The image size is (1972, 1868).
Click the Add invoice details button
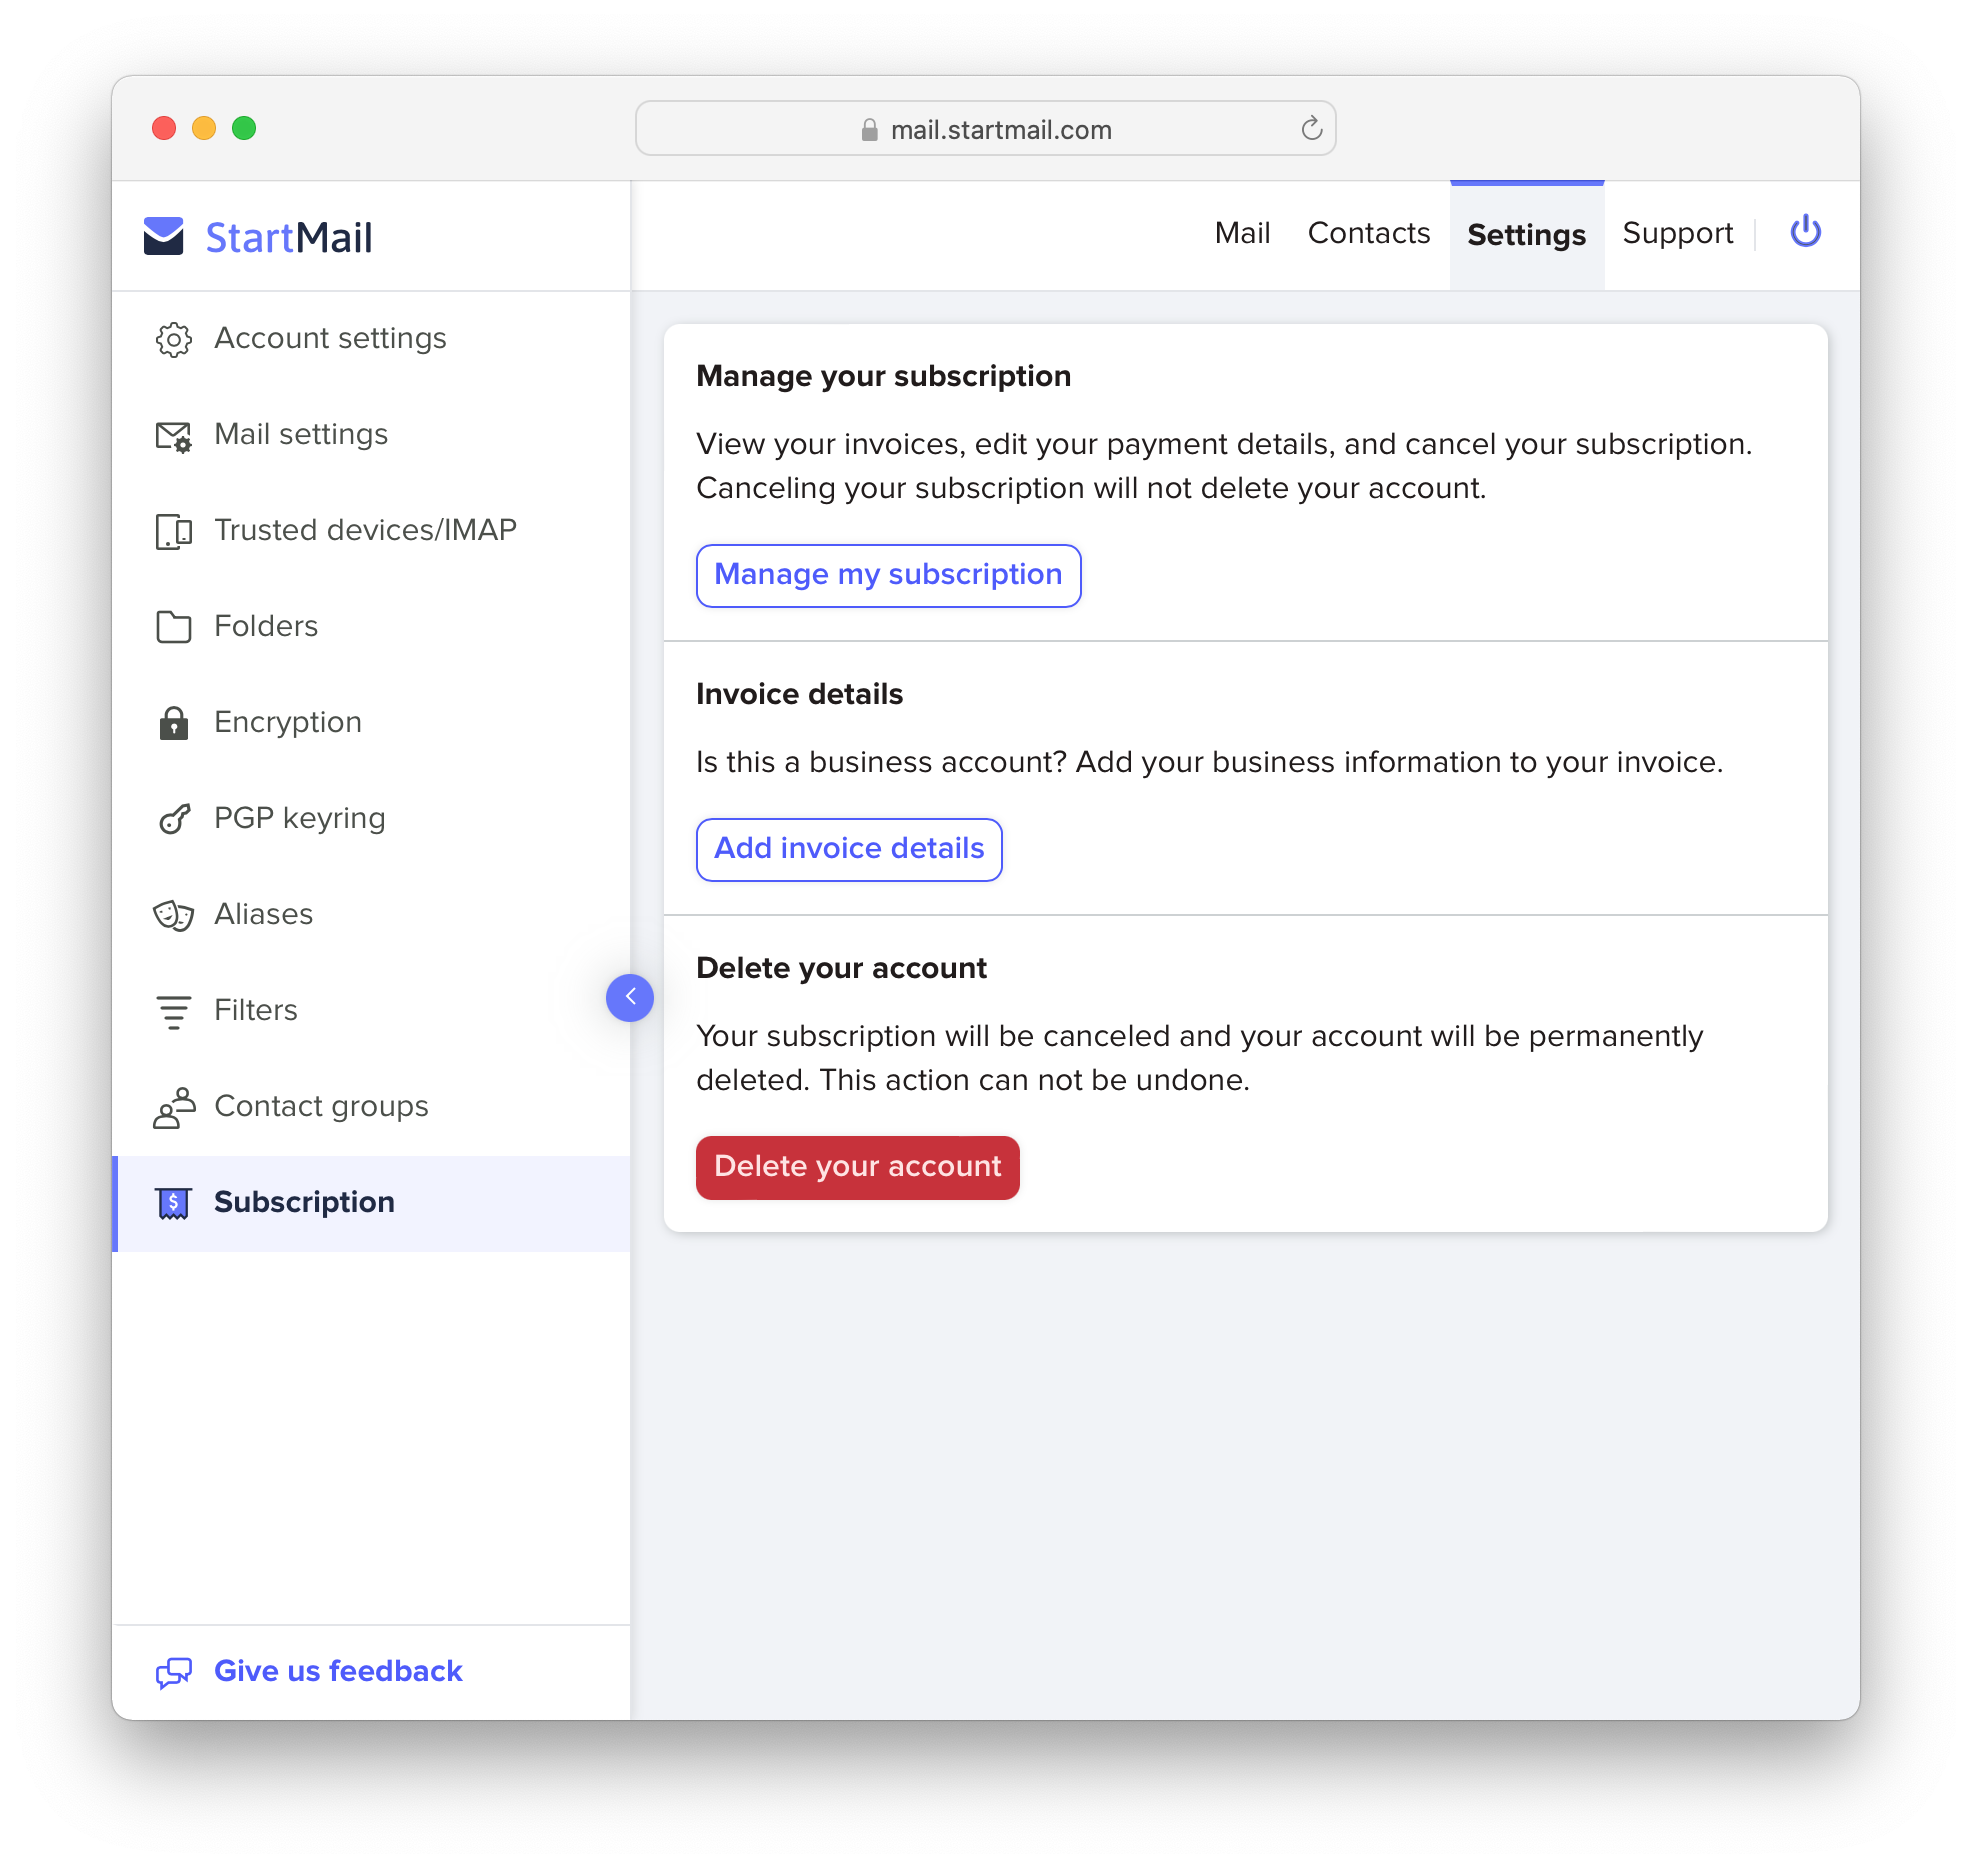[x=849, y=849]
